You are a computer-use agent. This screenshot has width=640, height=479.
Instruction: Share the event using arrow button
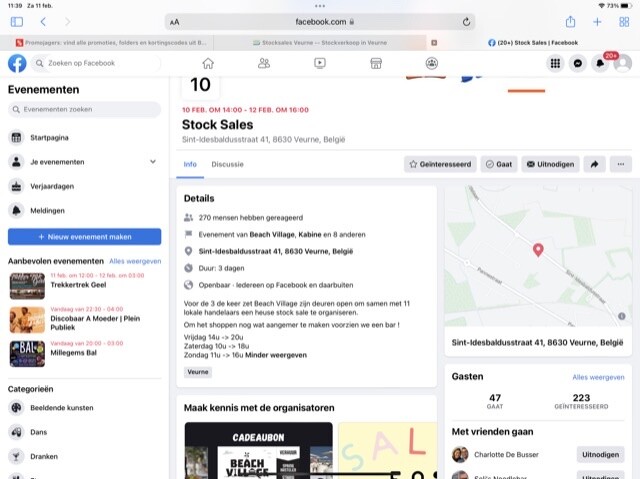tap(595, 164)
